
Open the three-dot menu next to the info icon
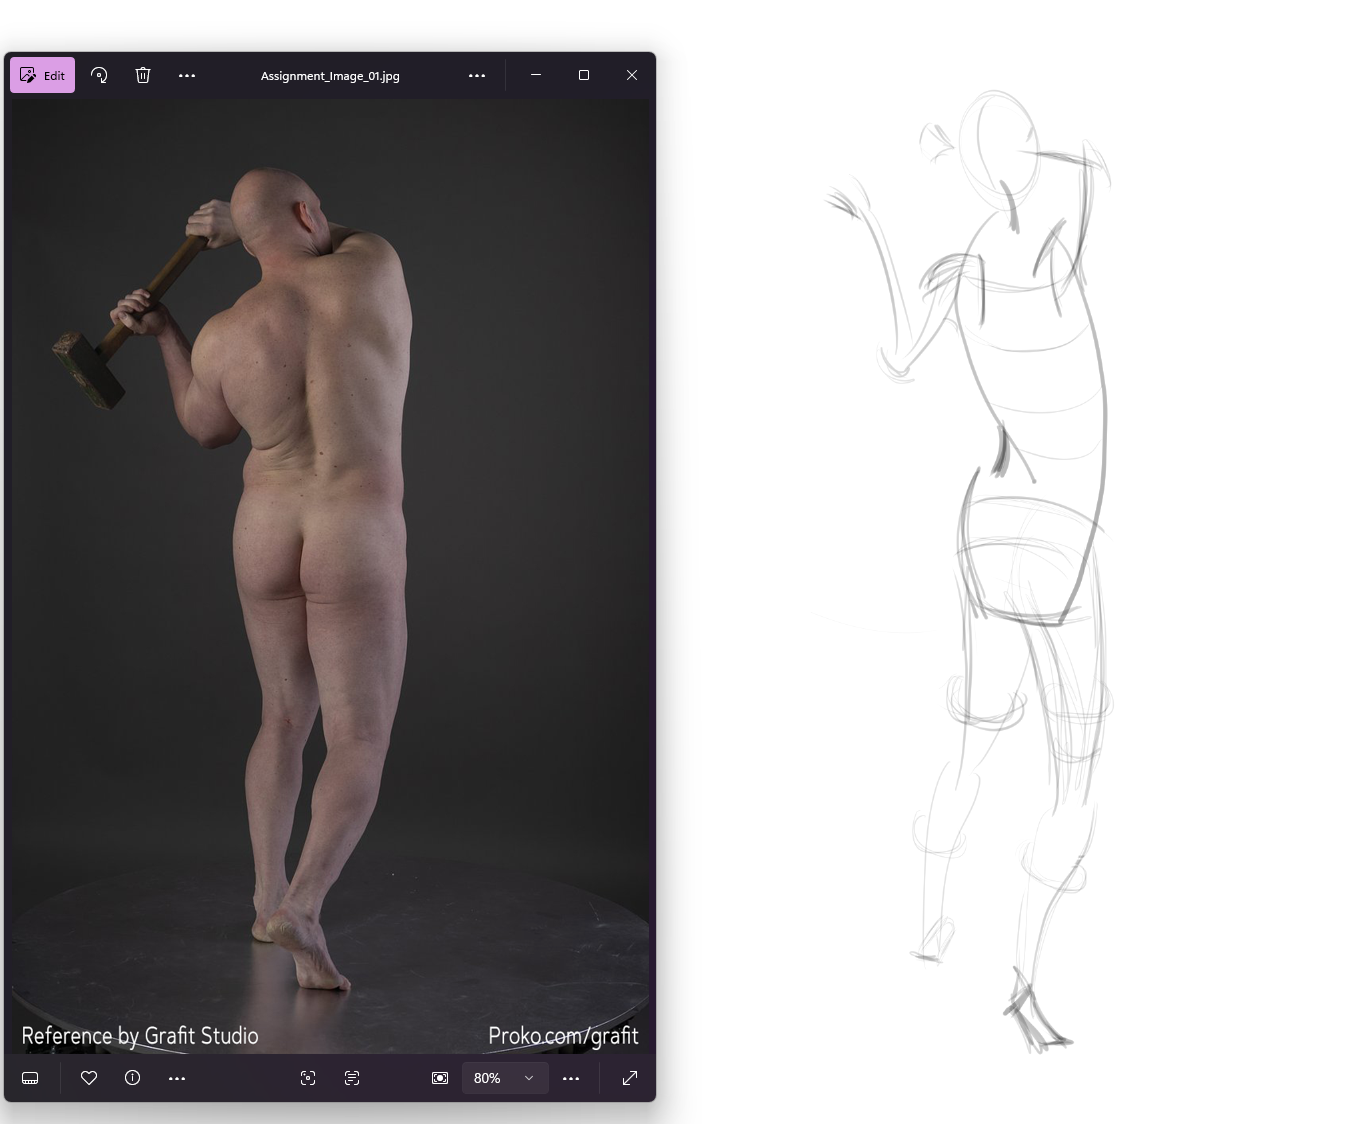177,1078
